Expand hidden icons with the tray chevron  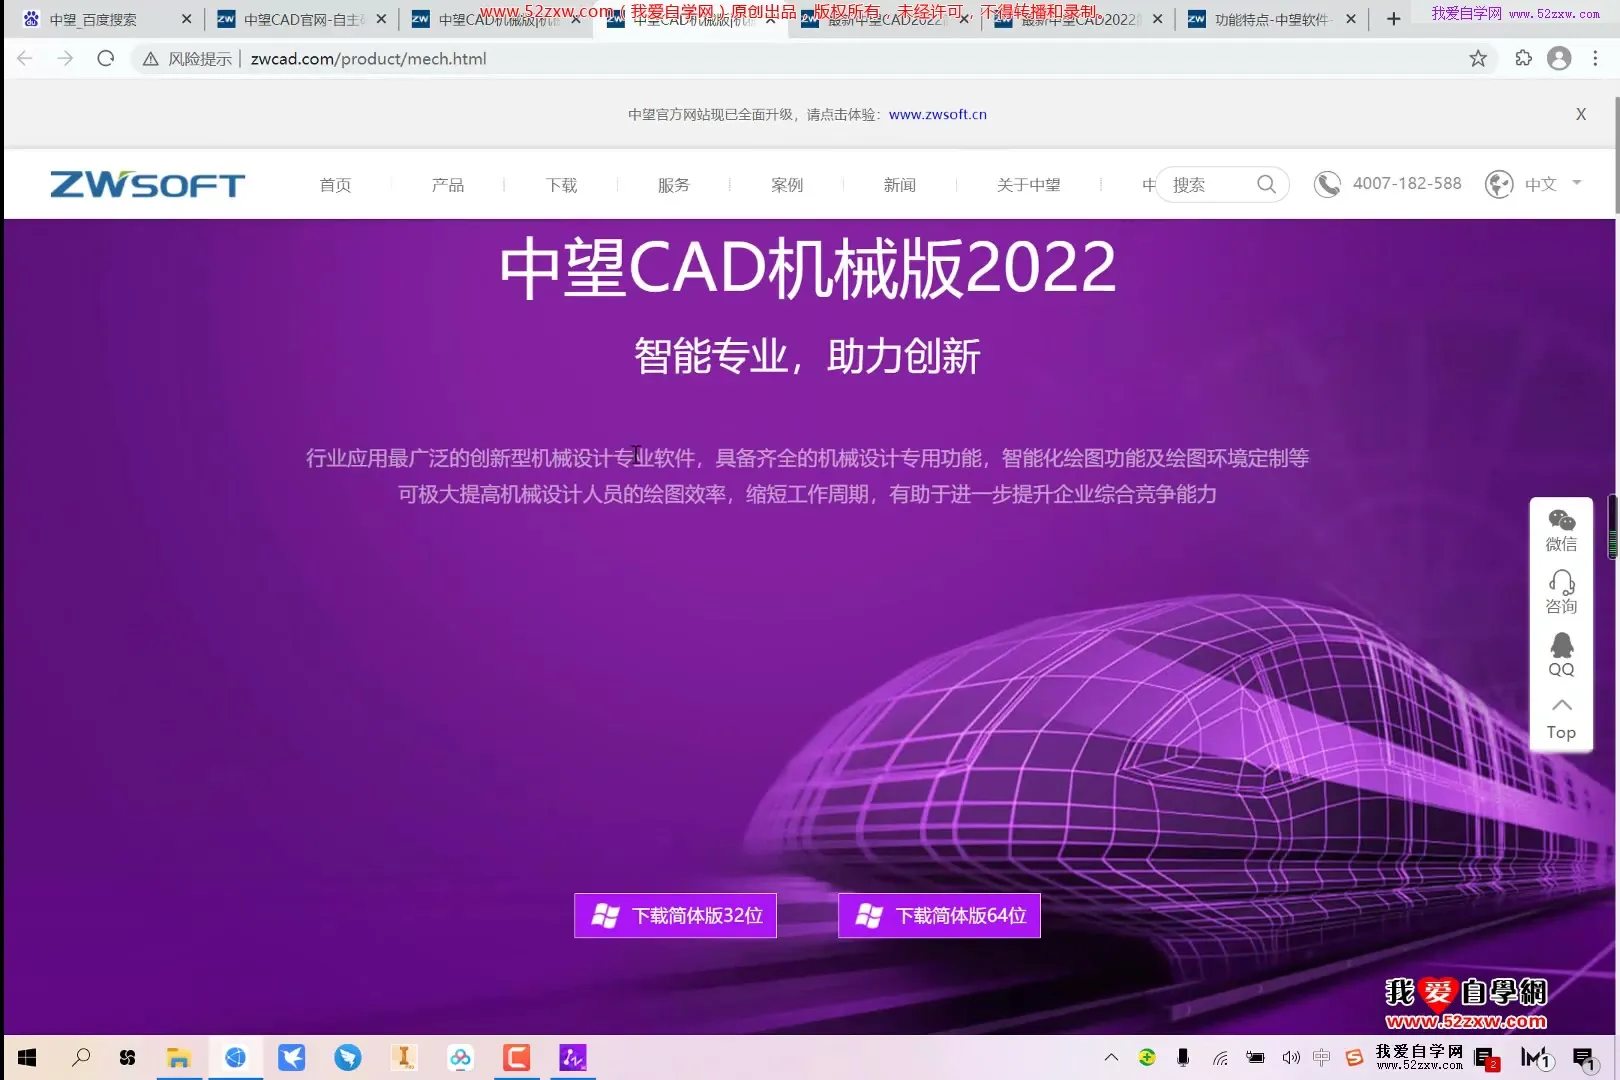click(x=1111, y=1057)
